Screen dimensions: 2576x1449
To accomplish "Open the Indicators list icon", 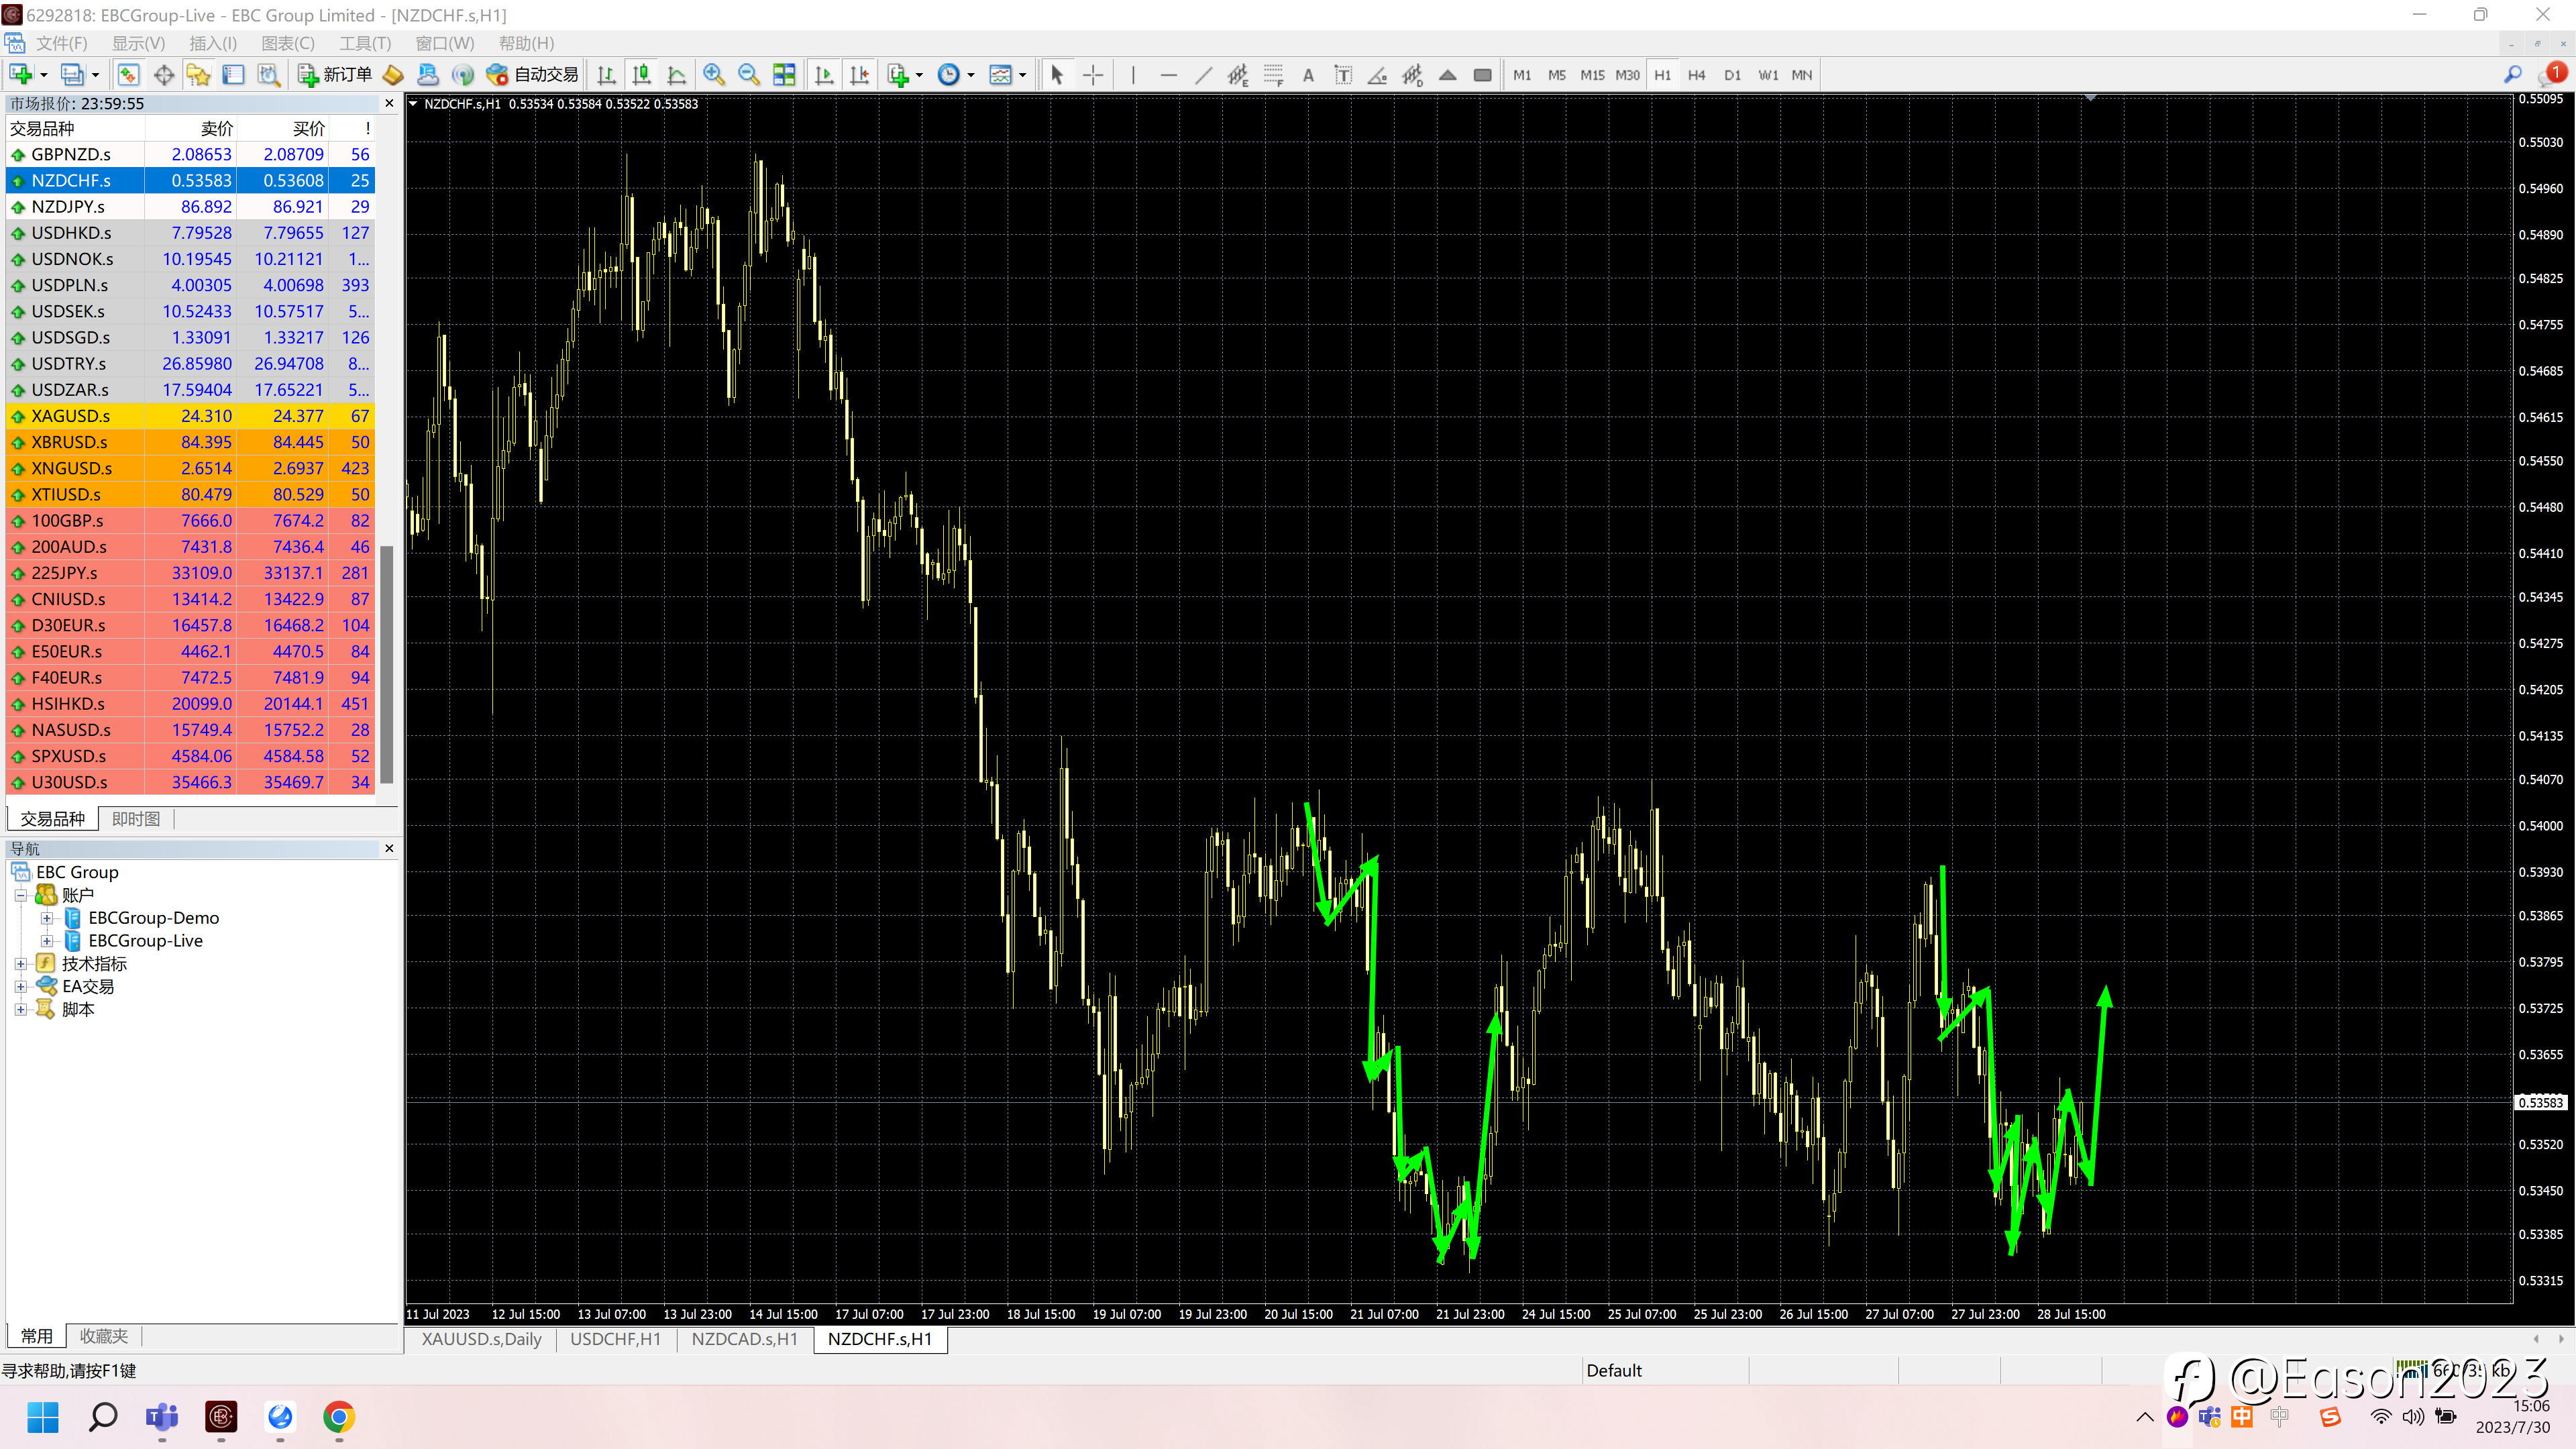I will pyautogui.click(x=898, y=75).
